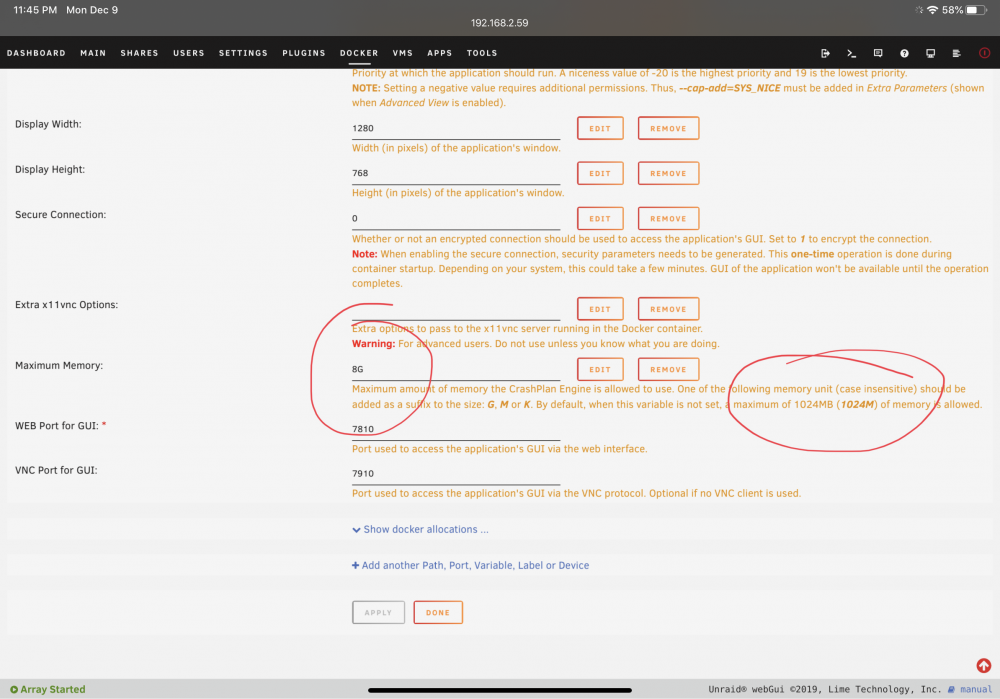
Task: Open the feedback speech-bubble icon
Action: click(878, 53)
